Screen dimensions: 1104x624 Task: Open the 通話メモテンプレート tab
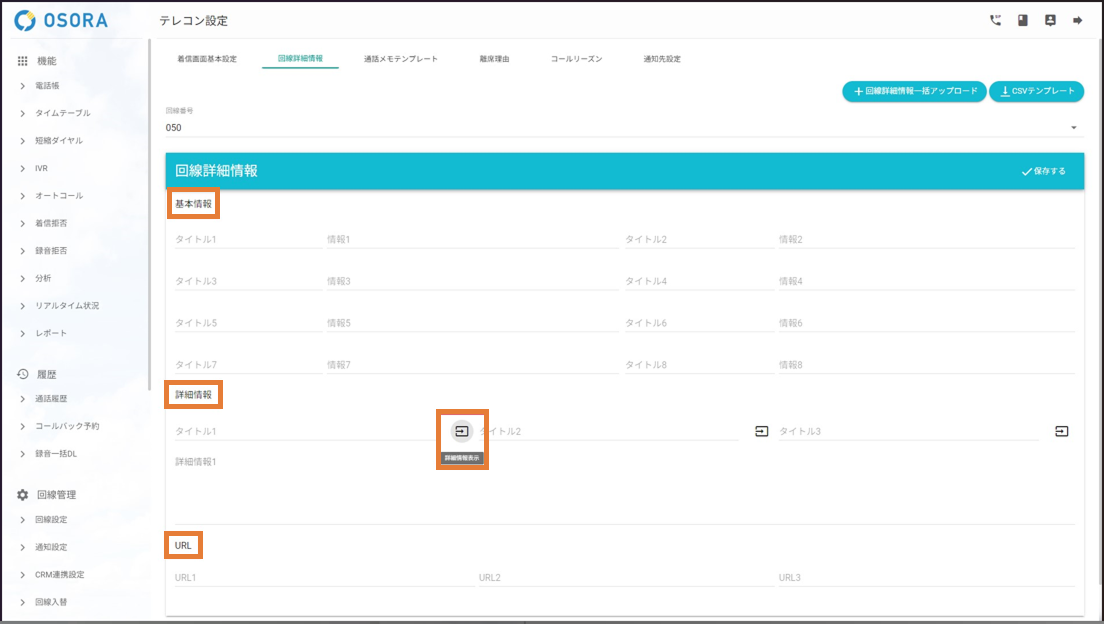point(400,59)
